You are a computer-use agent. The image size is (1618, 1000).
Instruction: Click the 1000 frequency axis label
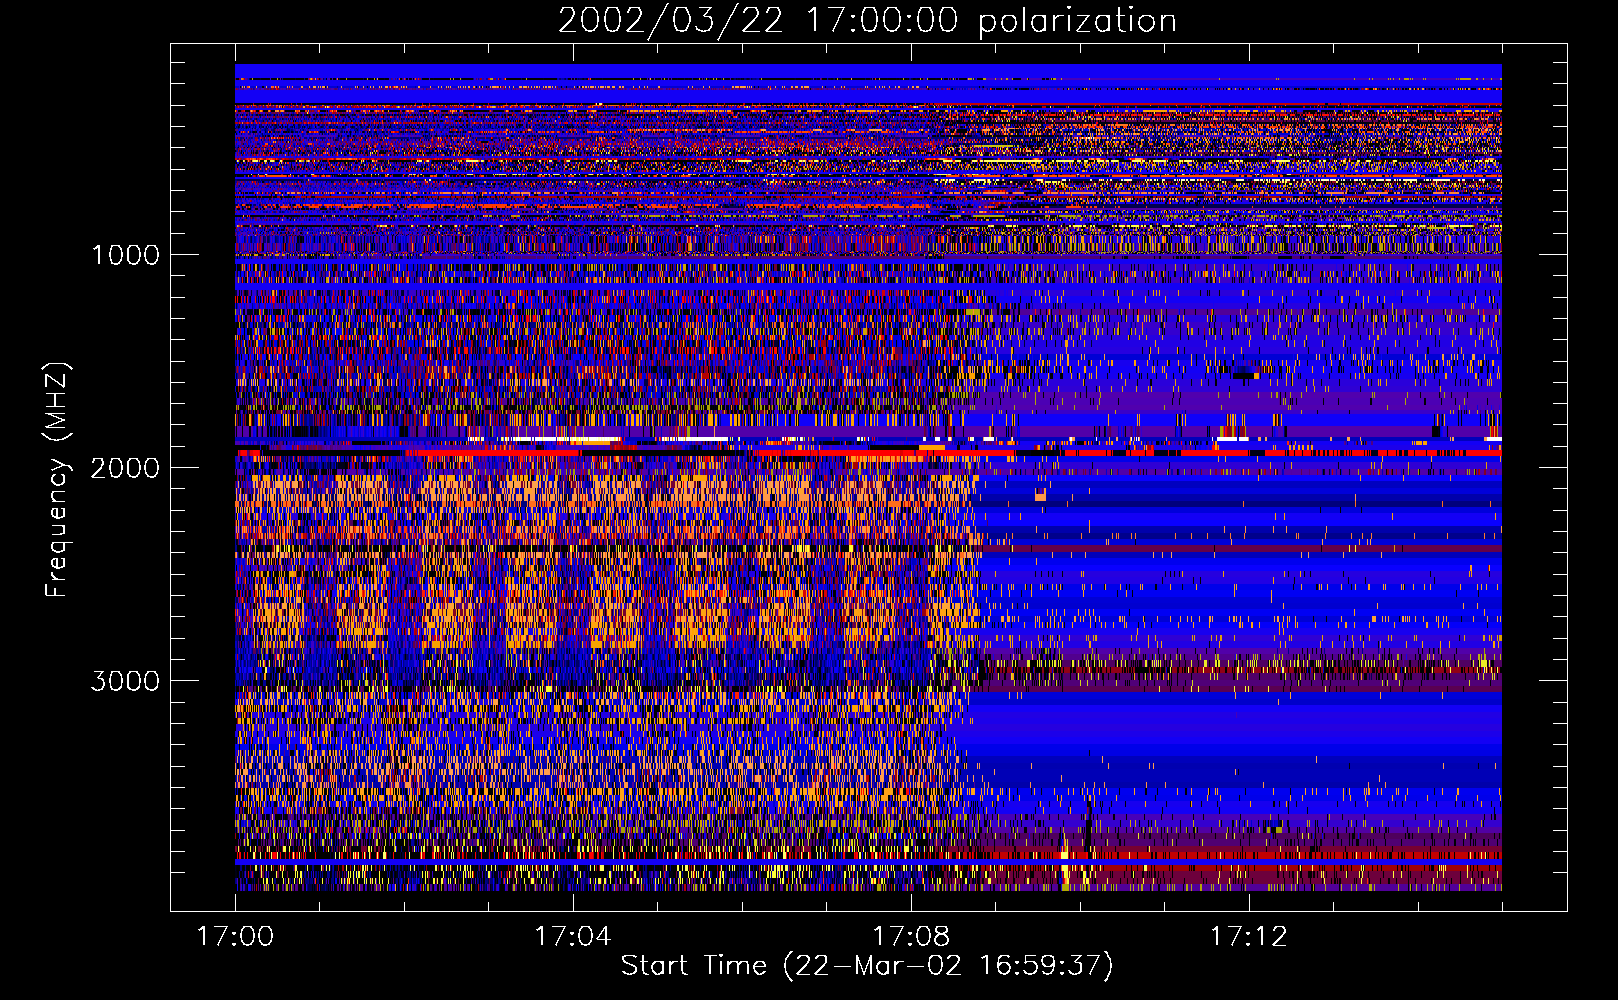125,255
